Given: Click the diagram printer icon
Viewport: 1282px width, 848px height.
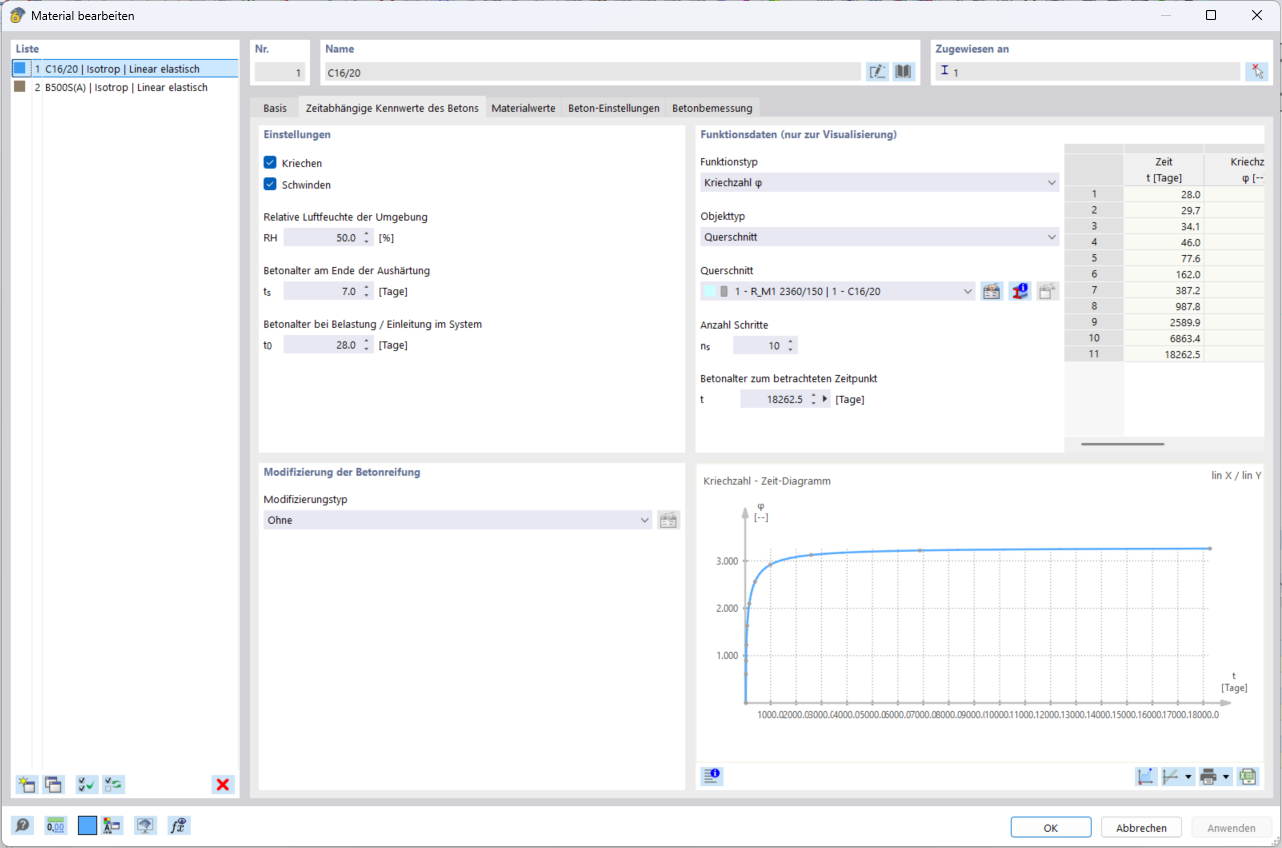Looking at the screenshot, I should pyautogui.click(x=1209, y=776).
